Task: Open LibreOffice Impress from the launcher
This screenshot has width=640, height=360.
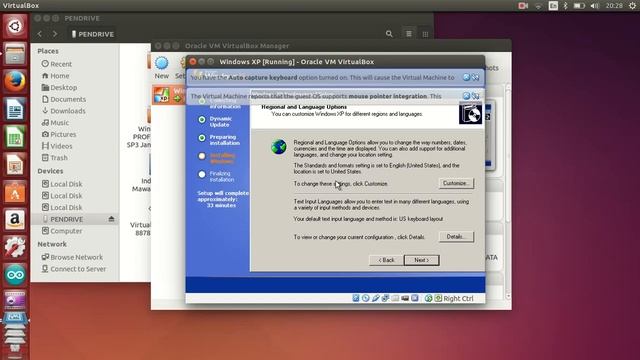Action: (15, 164)
